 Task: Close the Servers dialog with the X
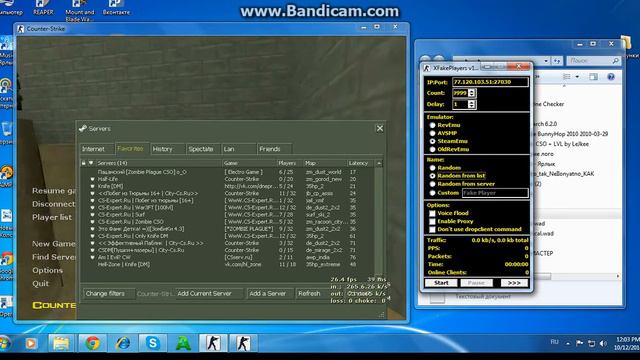tap(380, 129)
